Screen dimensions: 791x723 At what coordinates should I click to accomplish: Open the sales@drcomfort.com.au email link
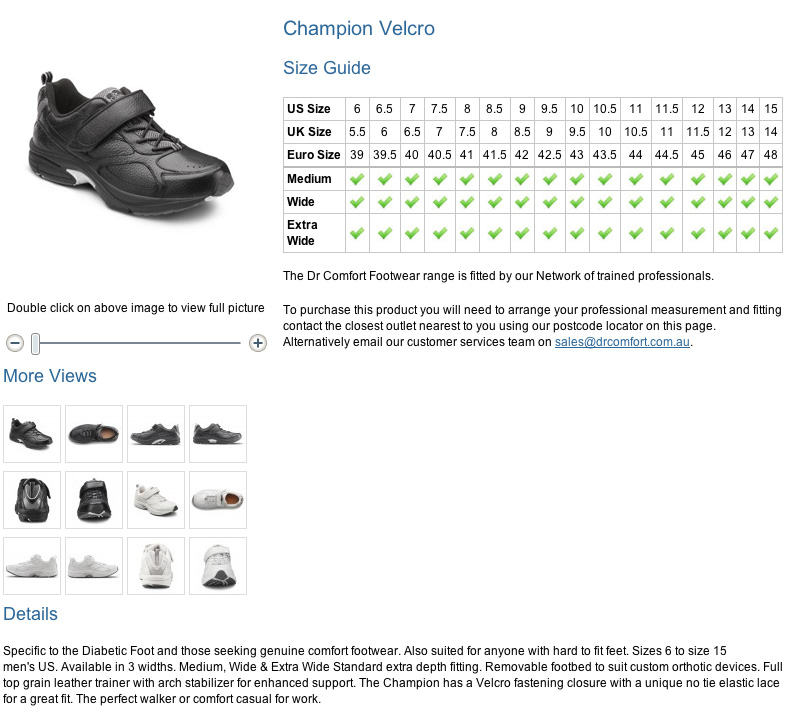(x=622, y=342)
